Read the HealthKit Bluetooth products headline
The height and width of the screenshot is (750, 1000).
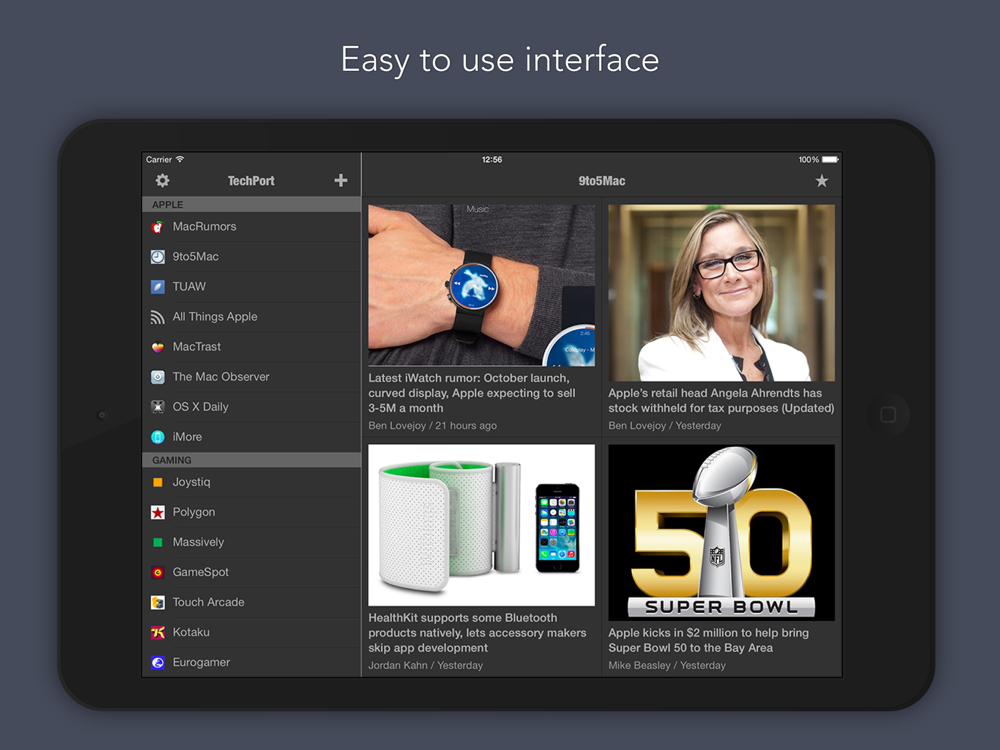[477, 633]
